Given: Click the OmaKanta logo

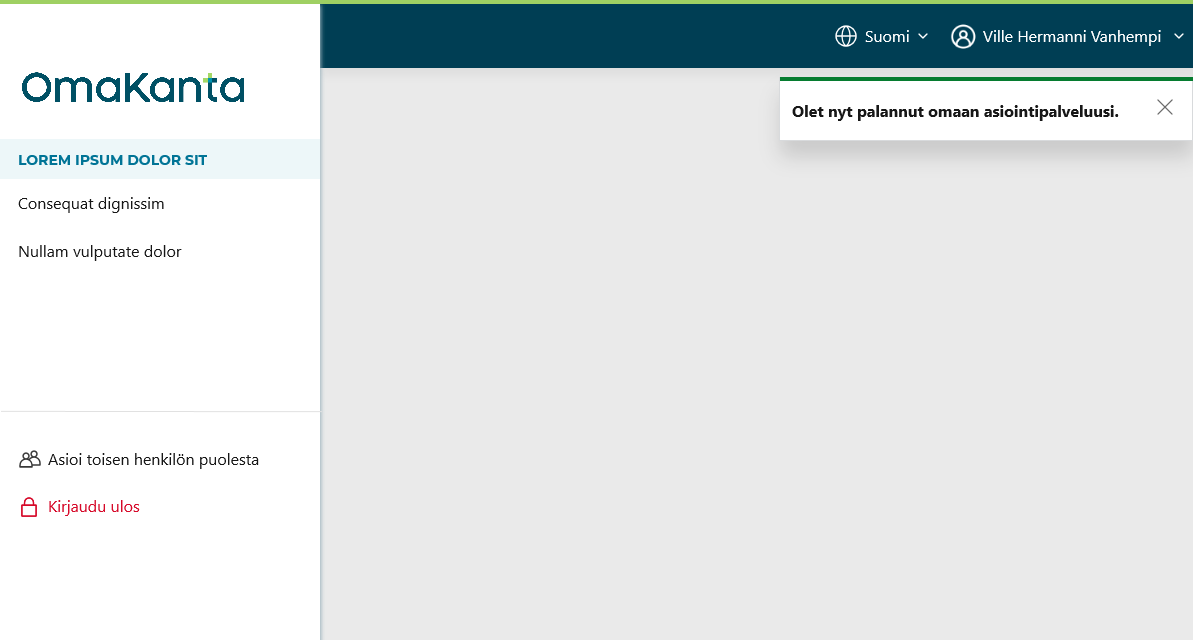Looking at the screenshot, I should pyautogui.click(x=133, y=88).
